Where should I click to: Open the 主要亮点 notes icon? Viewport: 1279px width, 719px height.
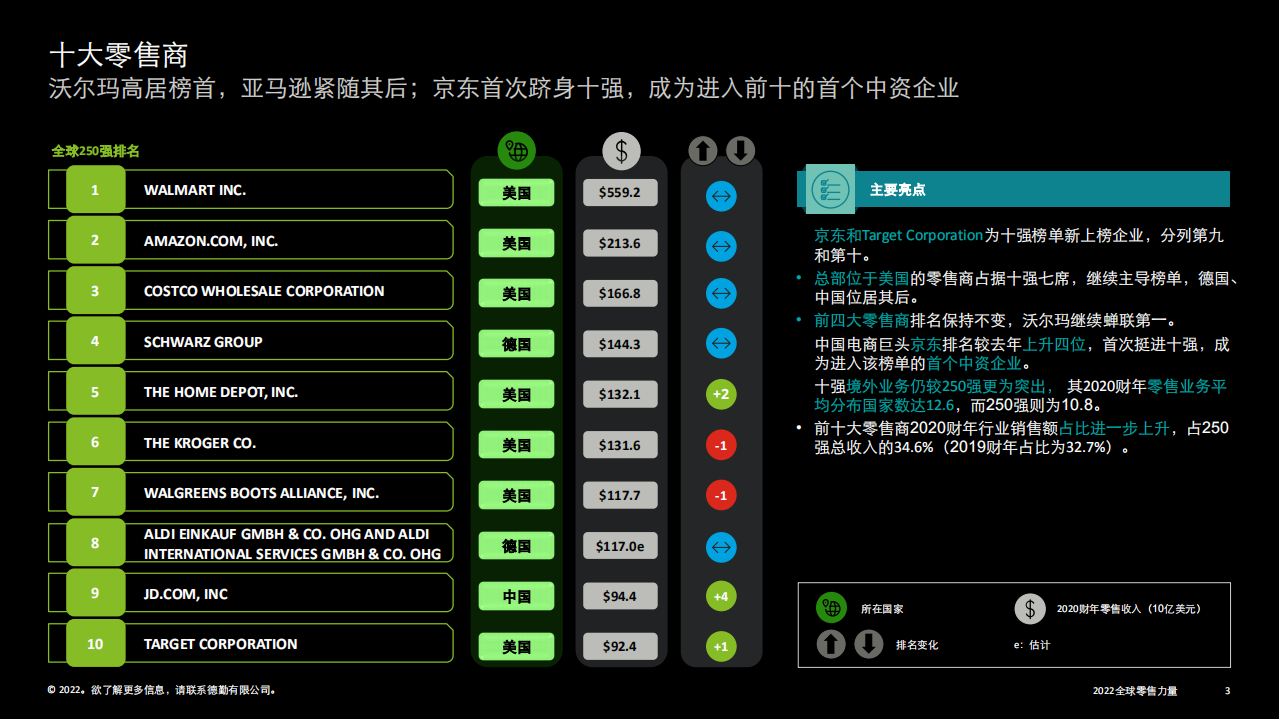point(828,189)
